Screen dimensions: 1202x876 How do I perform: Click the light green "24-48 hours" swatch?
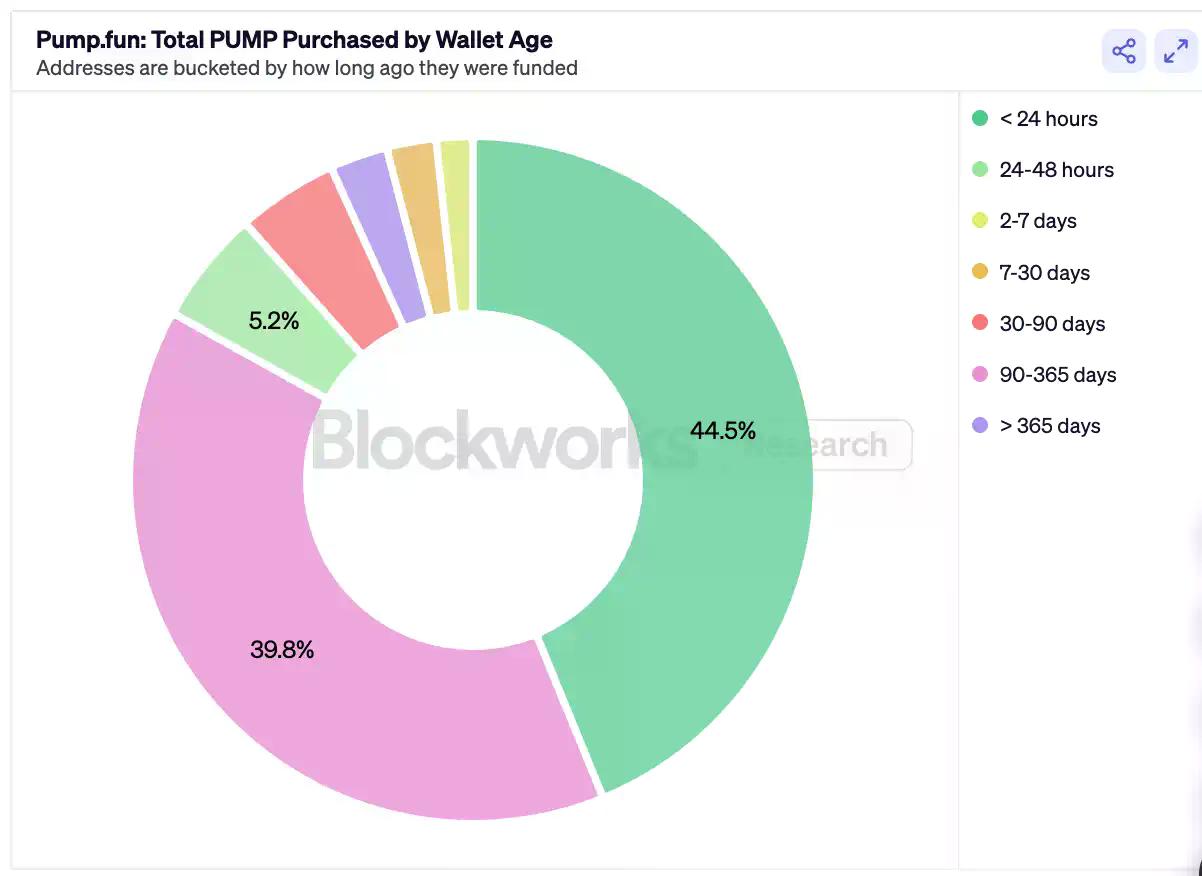pos(981,170)
